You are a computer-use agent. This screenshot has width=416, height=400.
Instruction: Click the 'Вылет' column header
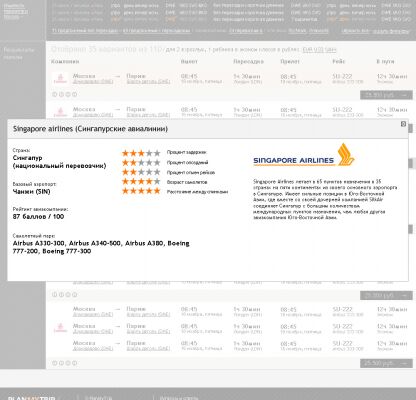(x=189, y=61)
